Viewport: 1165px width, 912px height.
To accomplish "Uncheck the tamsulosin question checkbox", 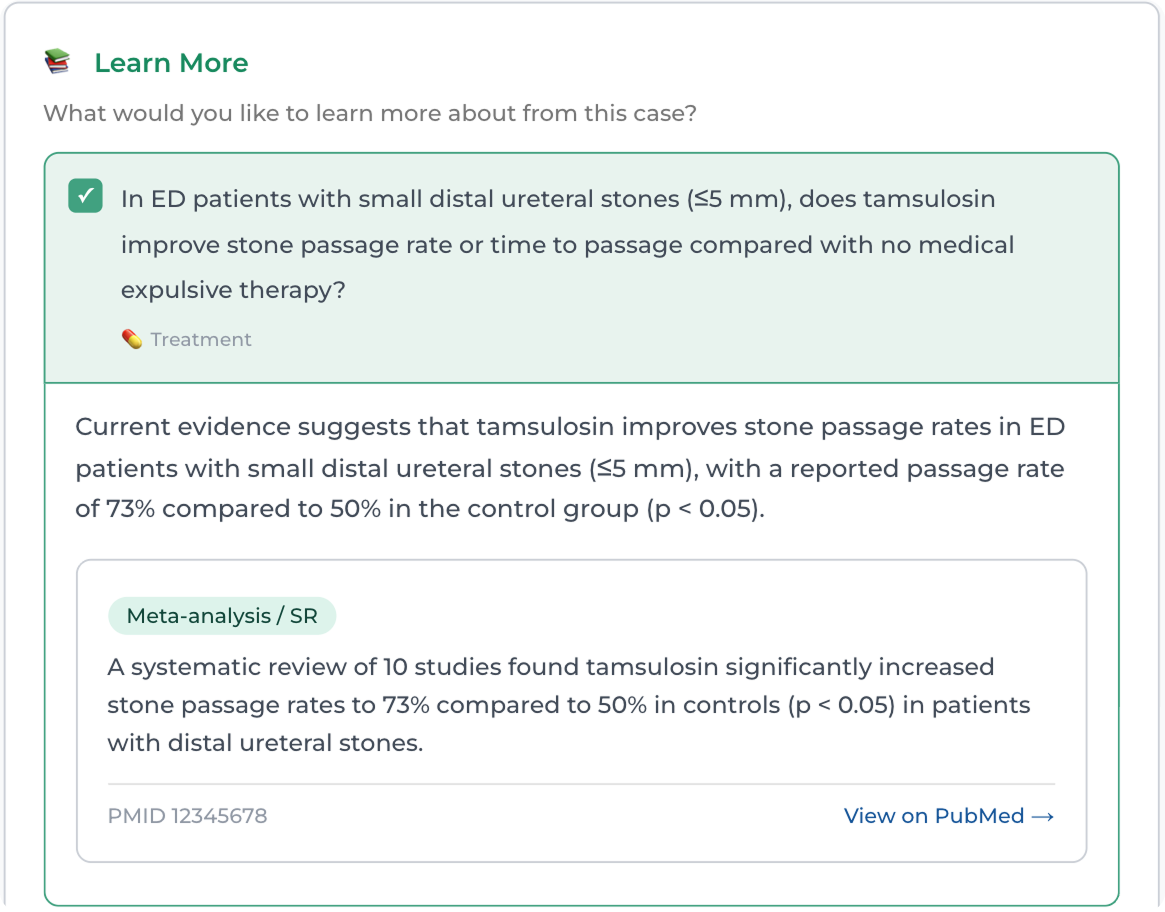I will [x=85, y=196].
